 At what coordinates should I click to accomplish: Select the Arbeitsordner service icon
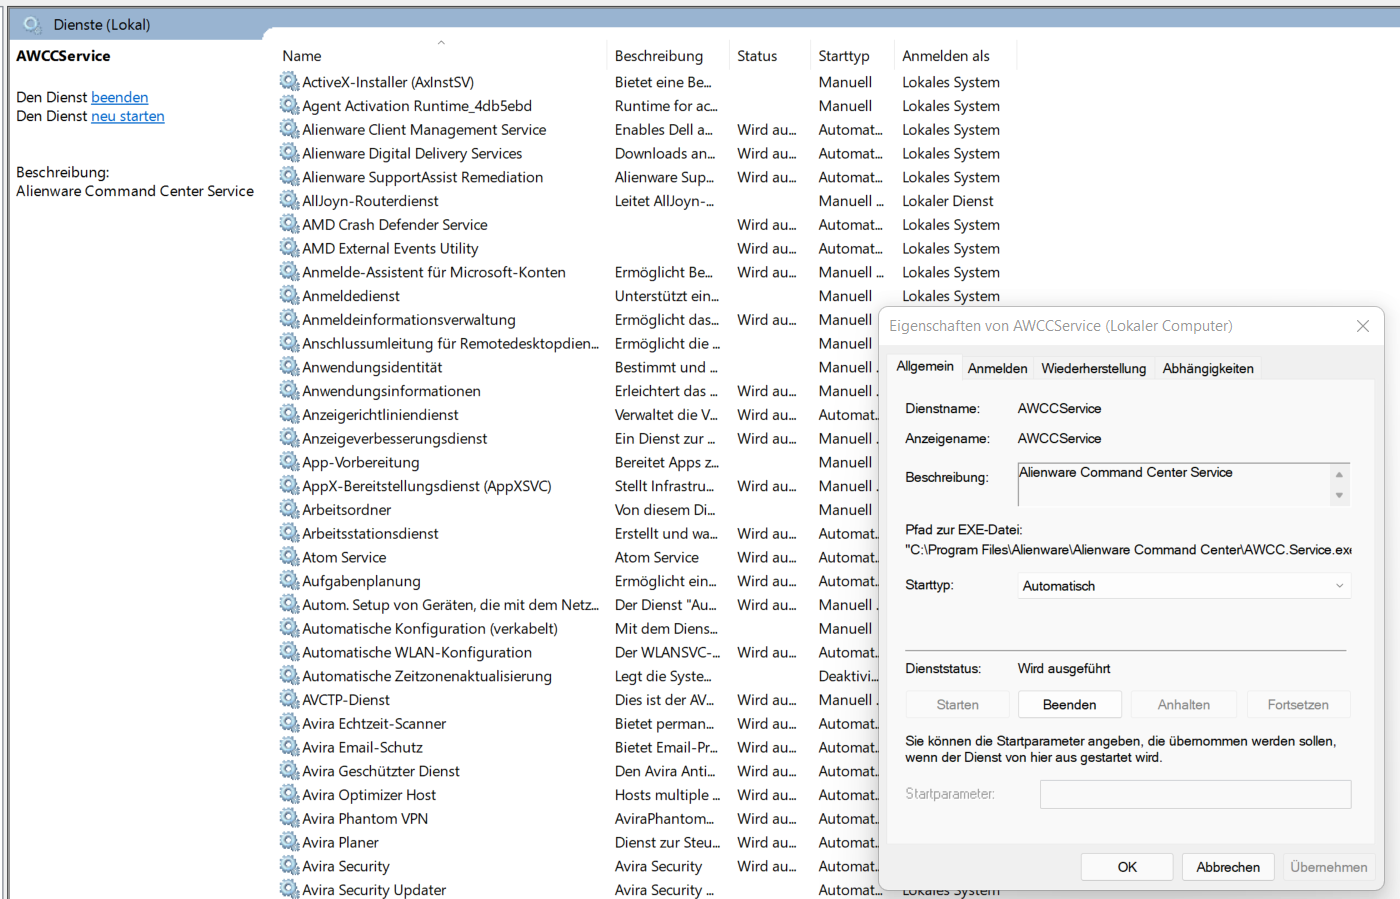click(x=289, y=509)
